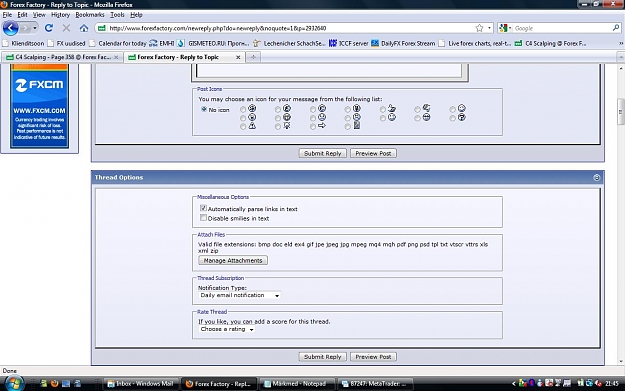
Task: Bookmark this page with the star icon
Action: [x=479, y=28]
